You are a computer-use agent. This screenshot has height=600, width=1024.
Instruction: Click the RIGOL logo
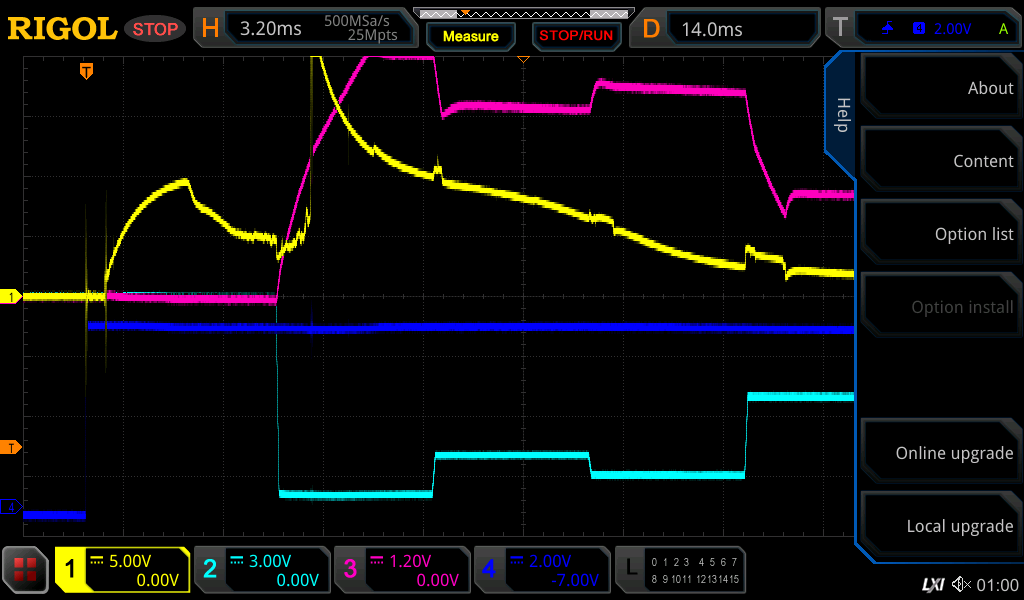point(62,29)
